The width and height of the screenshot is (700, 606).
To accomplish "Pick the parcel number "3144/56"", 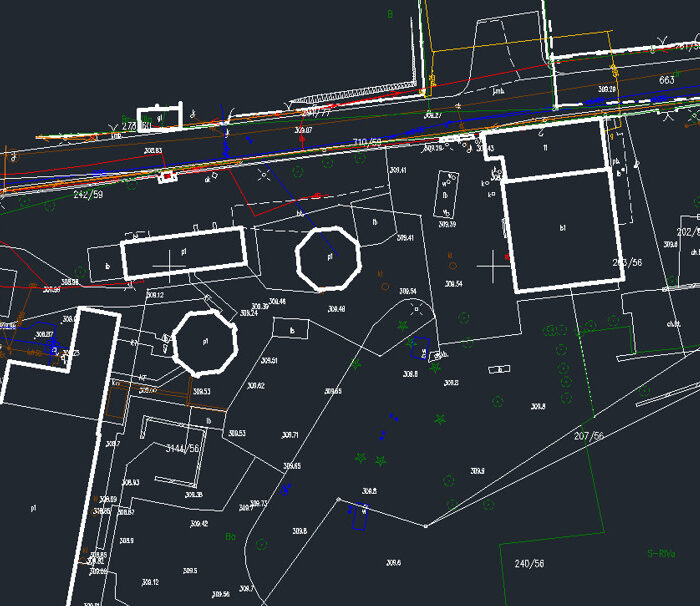I will (x=183, y=448).
